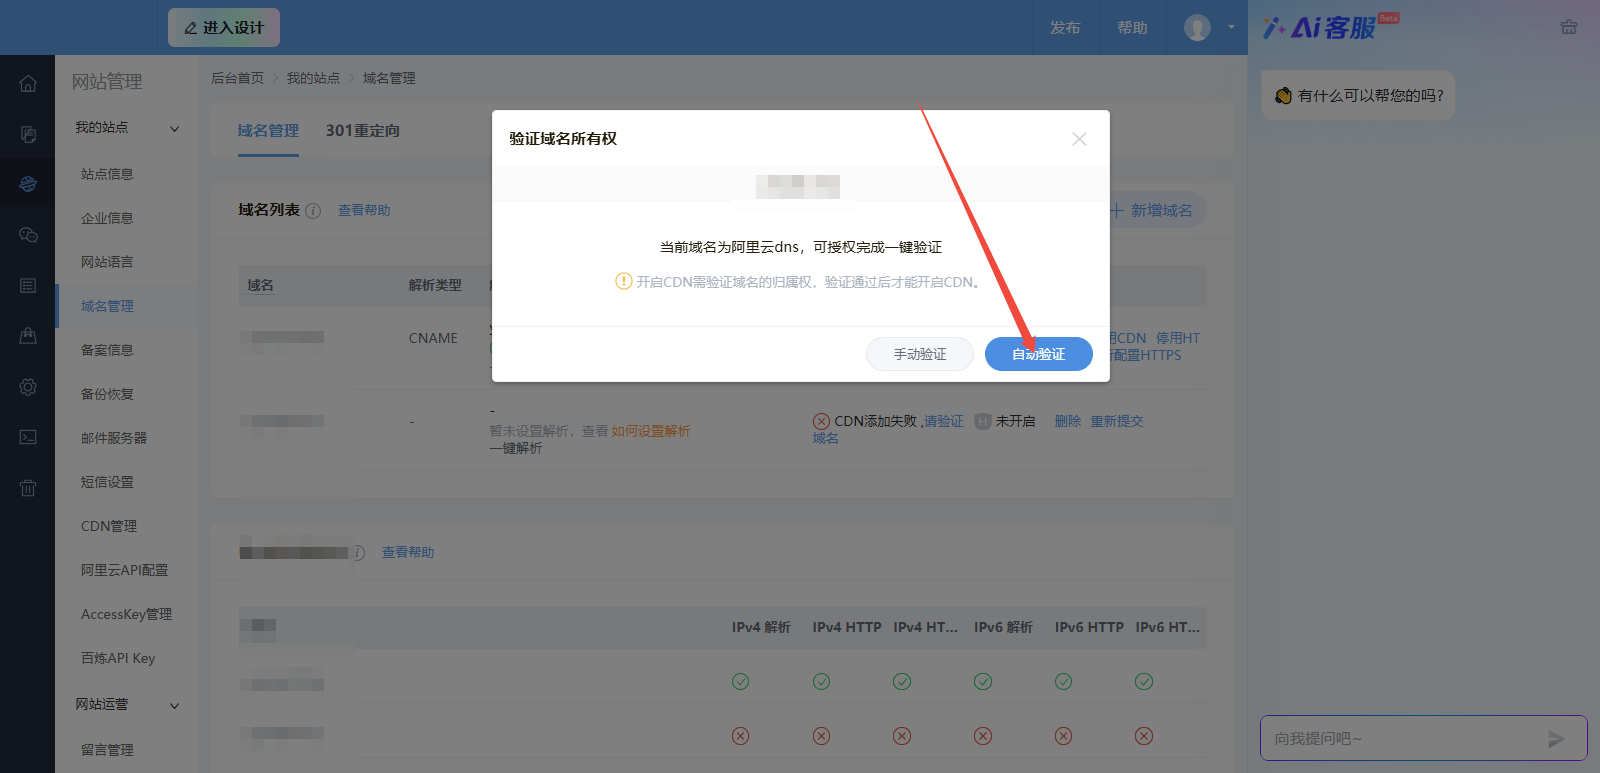Open the 帮助 menu item
The width and height of the screenshot is (1600, 773).
[x=1132, y=28]
